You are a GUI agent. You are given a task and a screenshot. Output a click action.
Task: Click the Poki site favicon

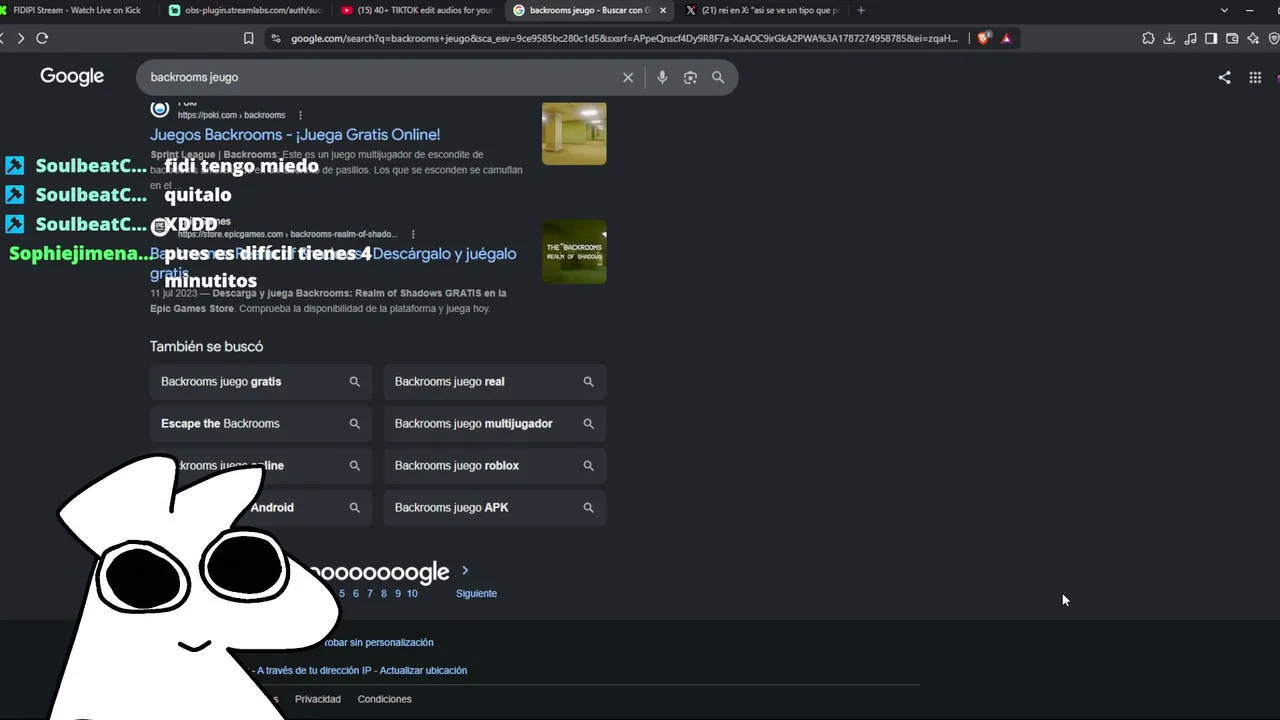(160, 109)
